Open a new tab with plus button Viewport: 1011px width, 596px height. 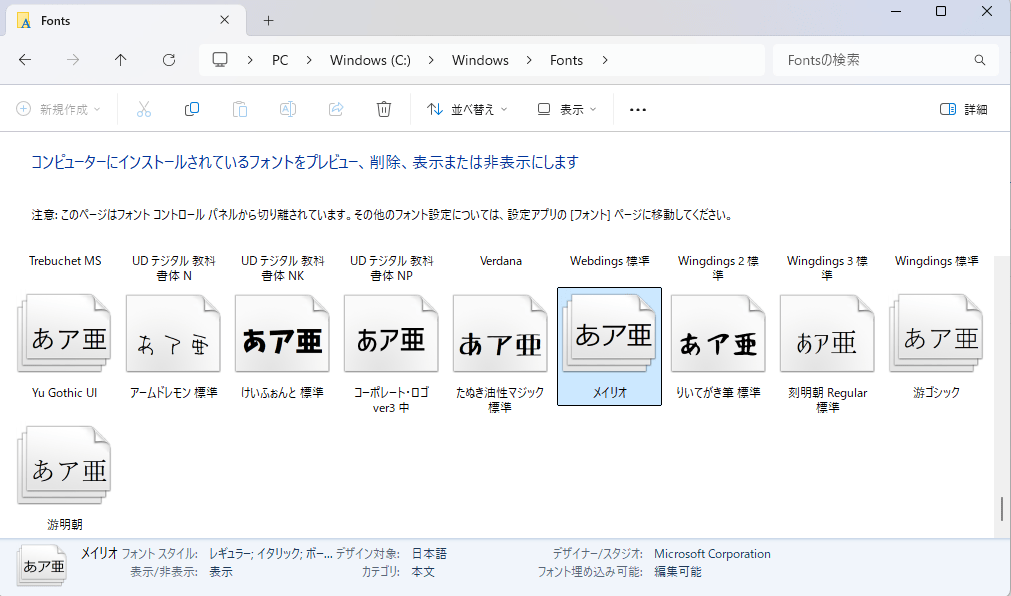pos(269,21)
